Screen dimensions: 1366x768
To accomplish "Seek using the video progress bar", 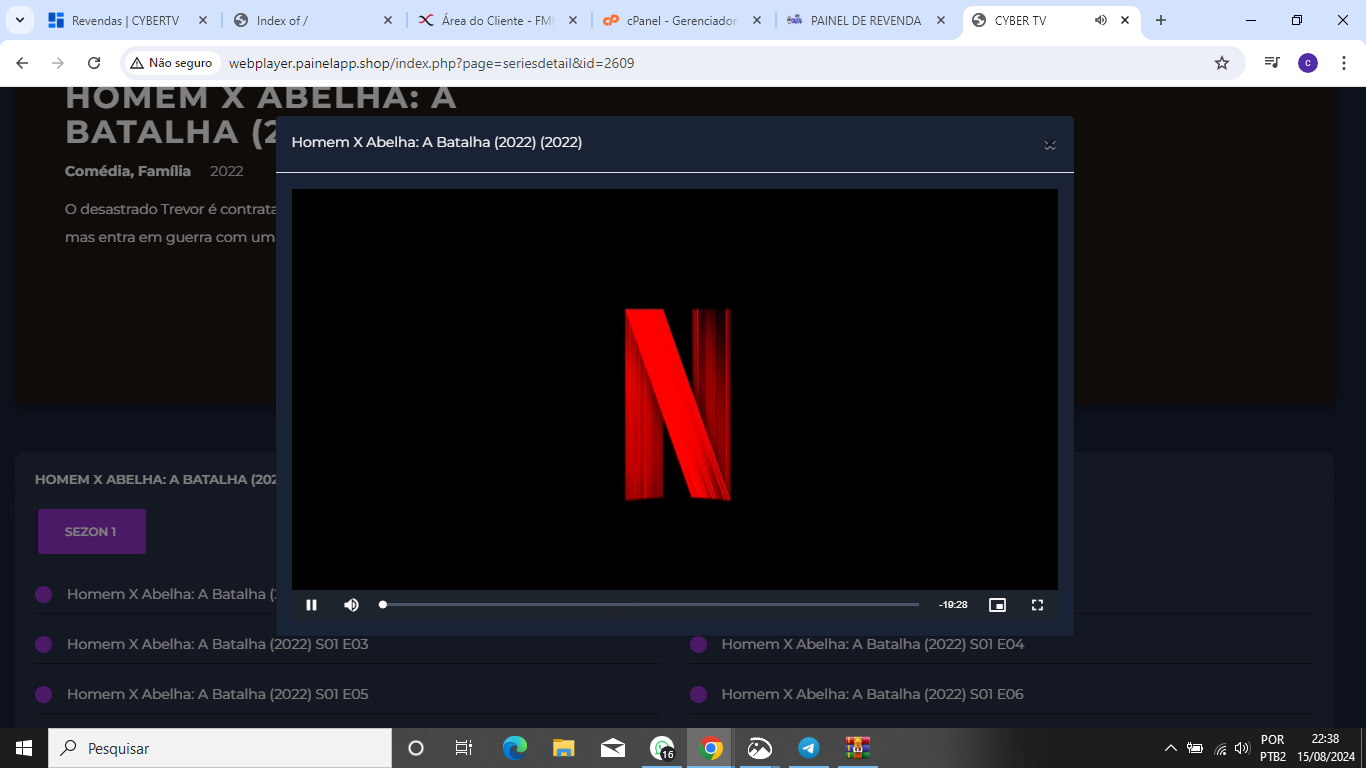I will 650,604.
